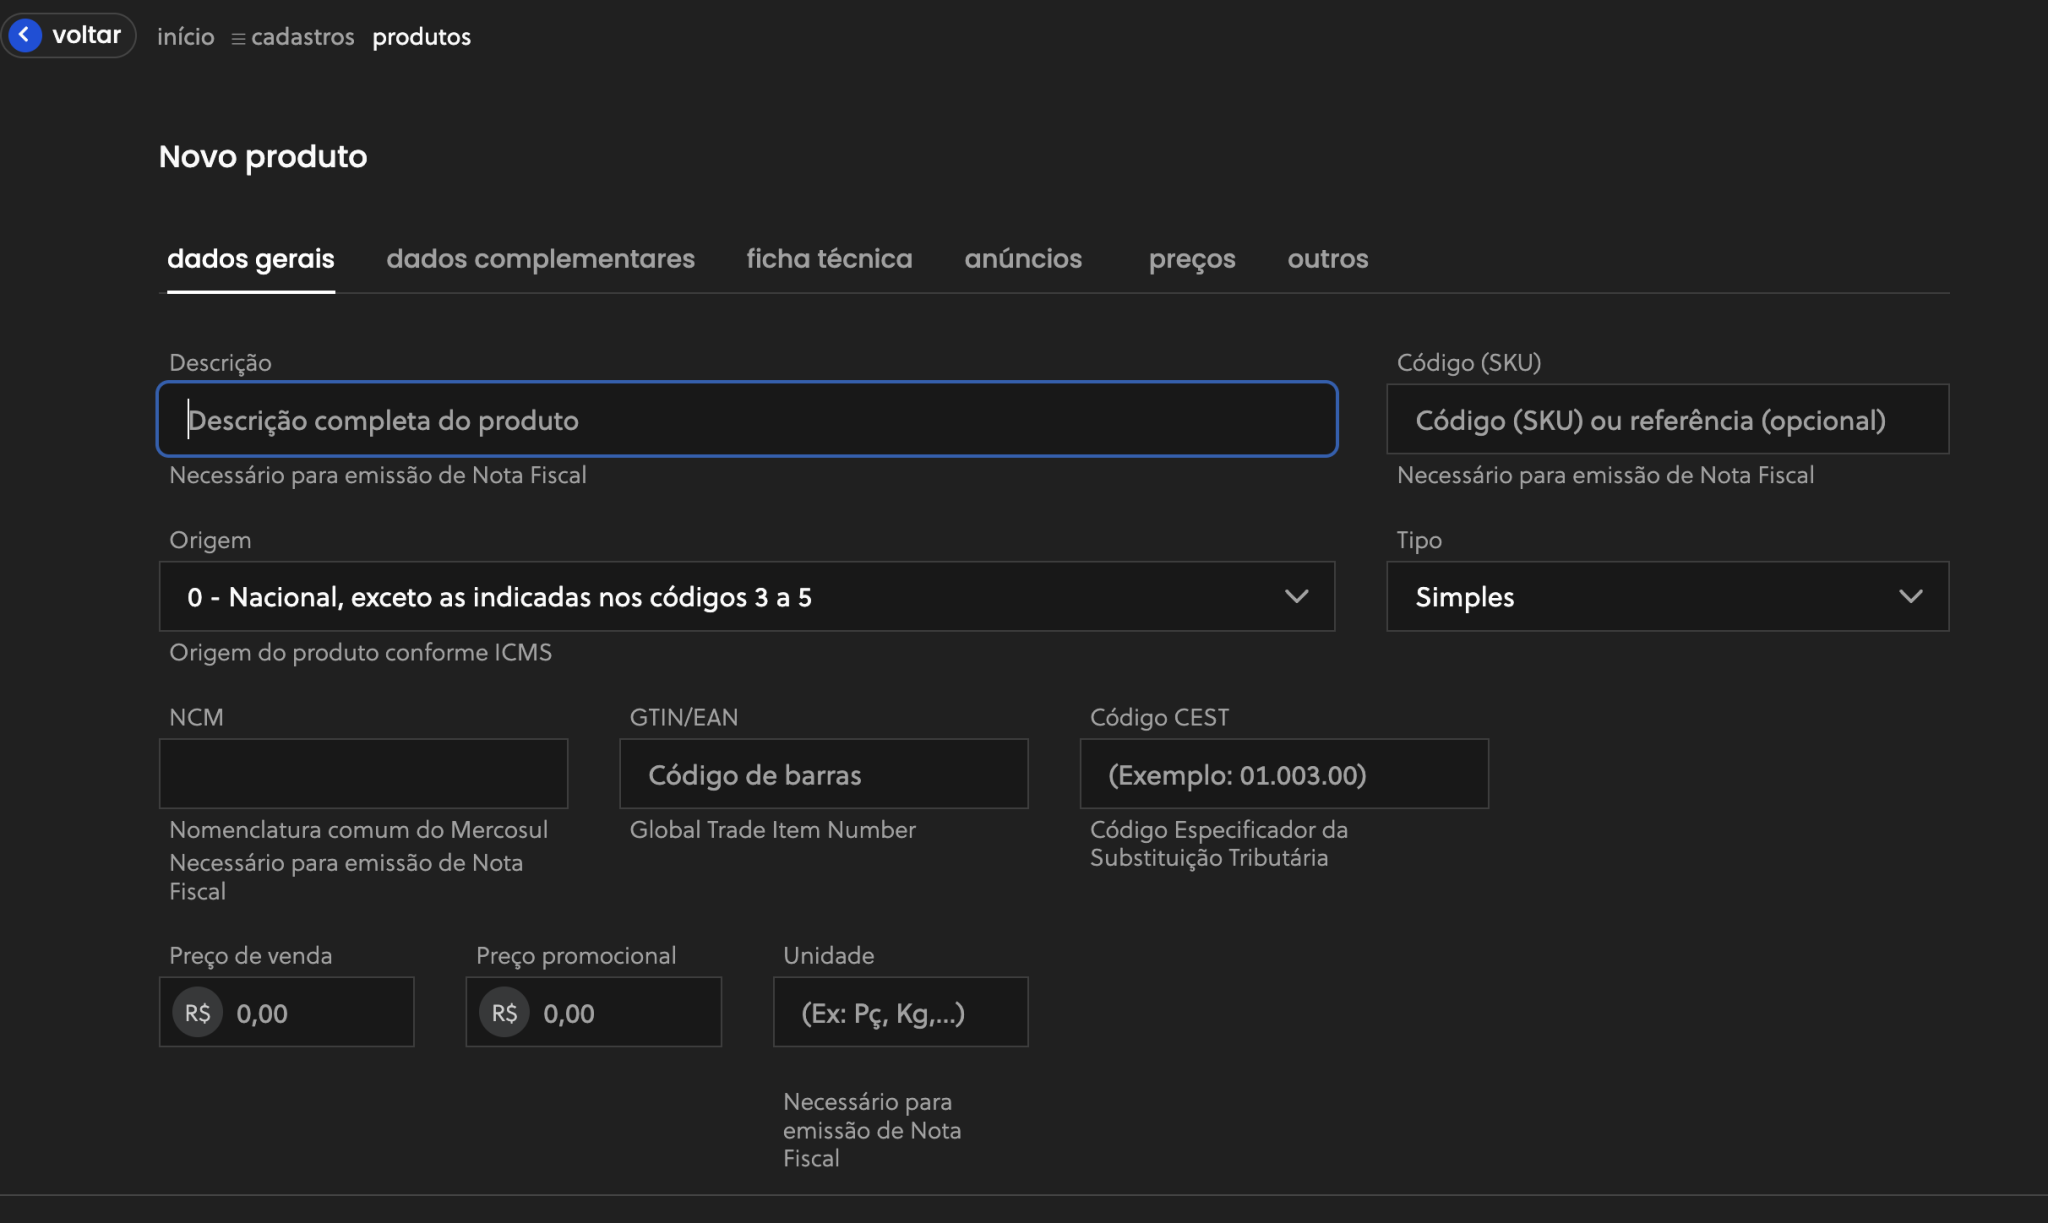Expand the Origem dropdown chevron
Viewport: 2048px width, 1223px height.
coord(1296,597)
